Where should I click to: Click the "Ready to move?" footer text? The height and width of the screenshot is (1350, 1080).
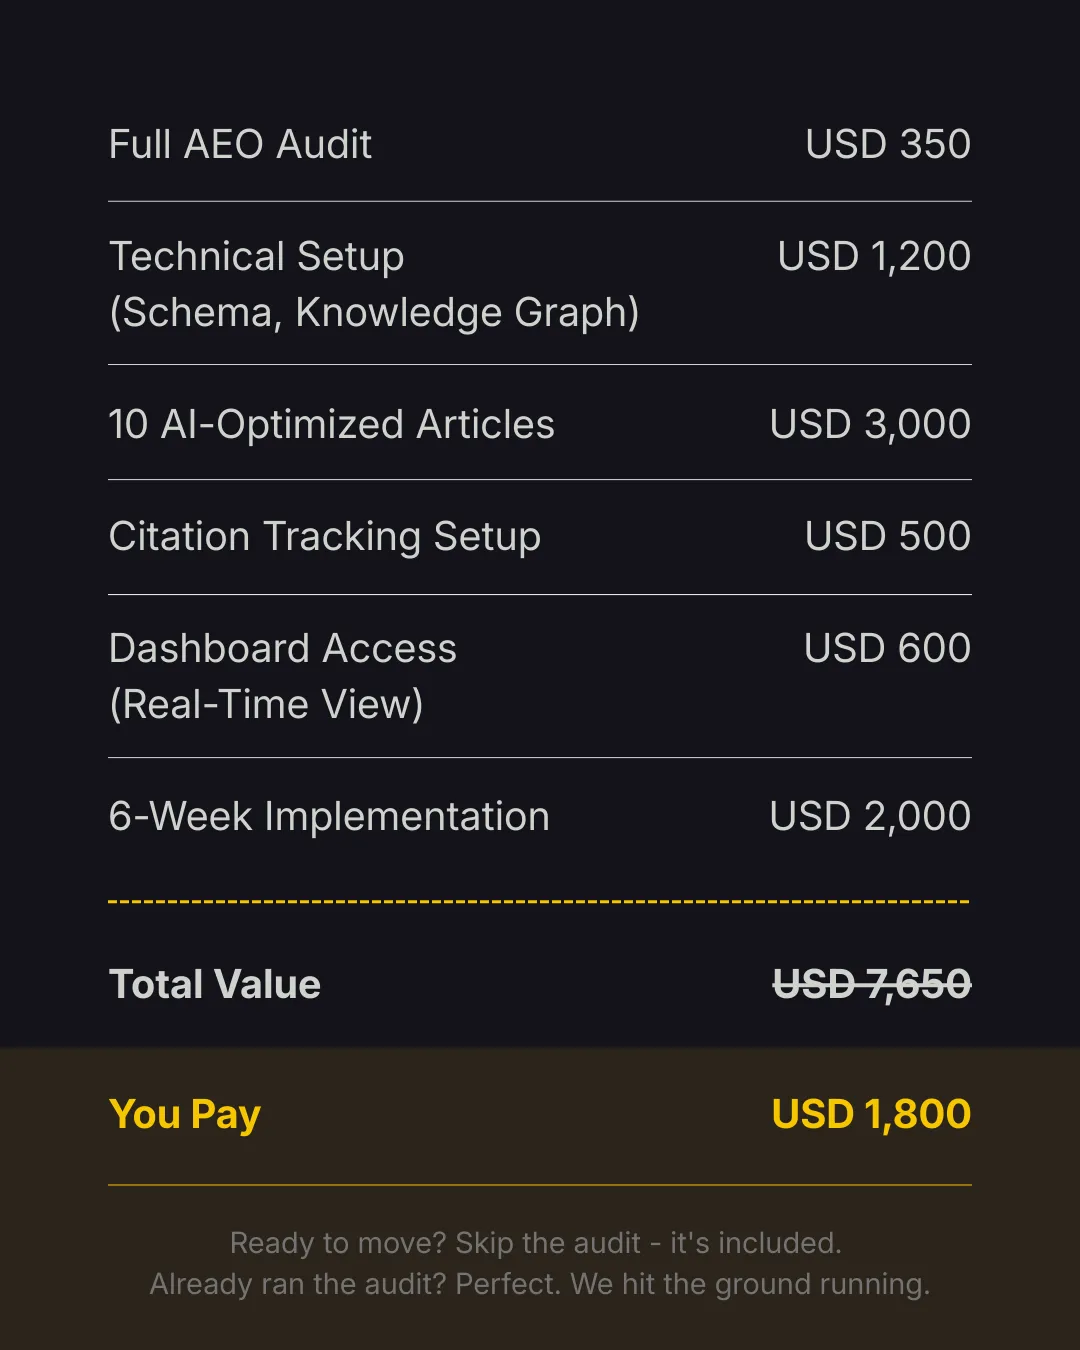[536, 1243]
